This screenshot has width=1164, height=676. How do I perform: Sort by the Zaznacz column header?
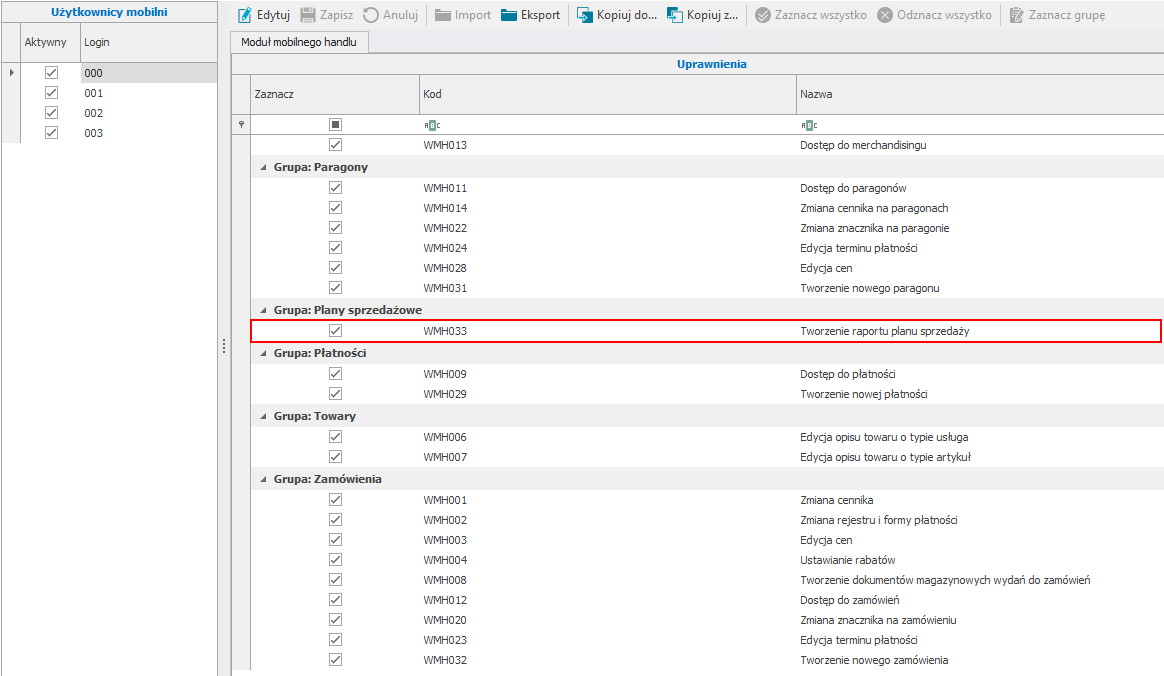click(335, 94)
